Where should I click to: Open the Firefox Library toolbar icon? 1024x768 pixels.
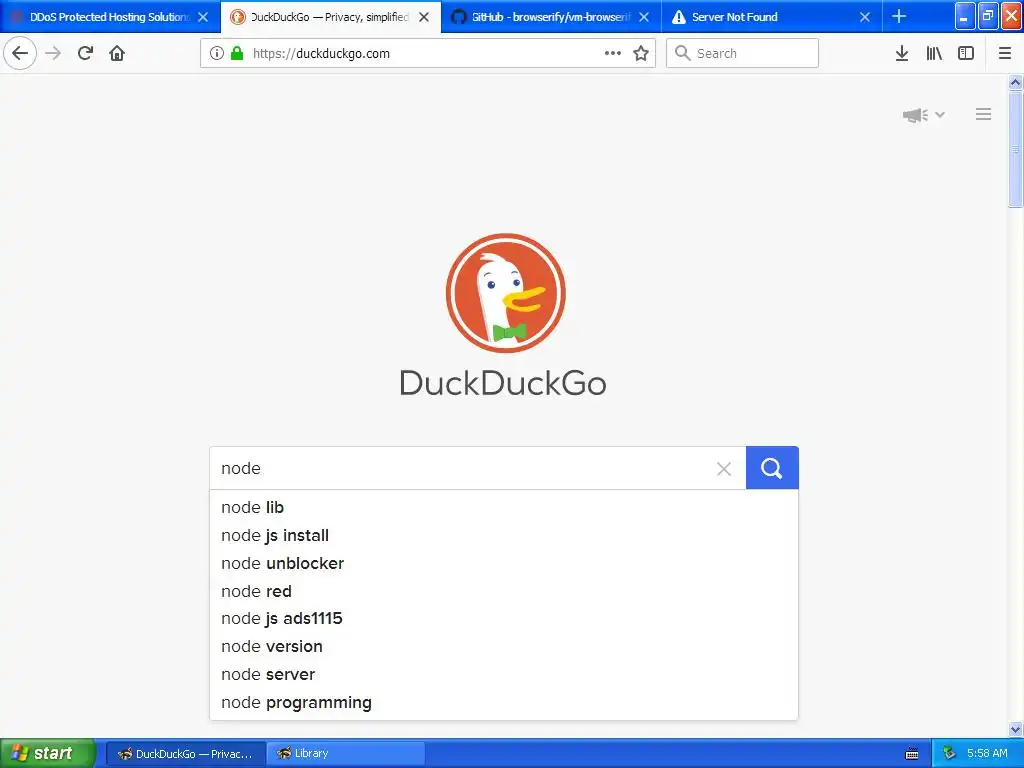pyautogui.click(x=934, y=53)
